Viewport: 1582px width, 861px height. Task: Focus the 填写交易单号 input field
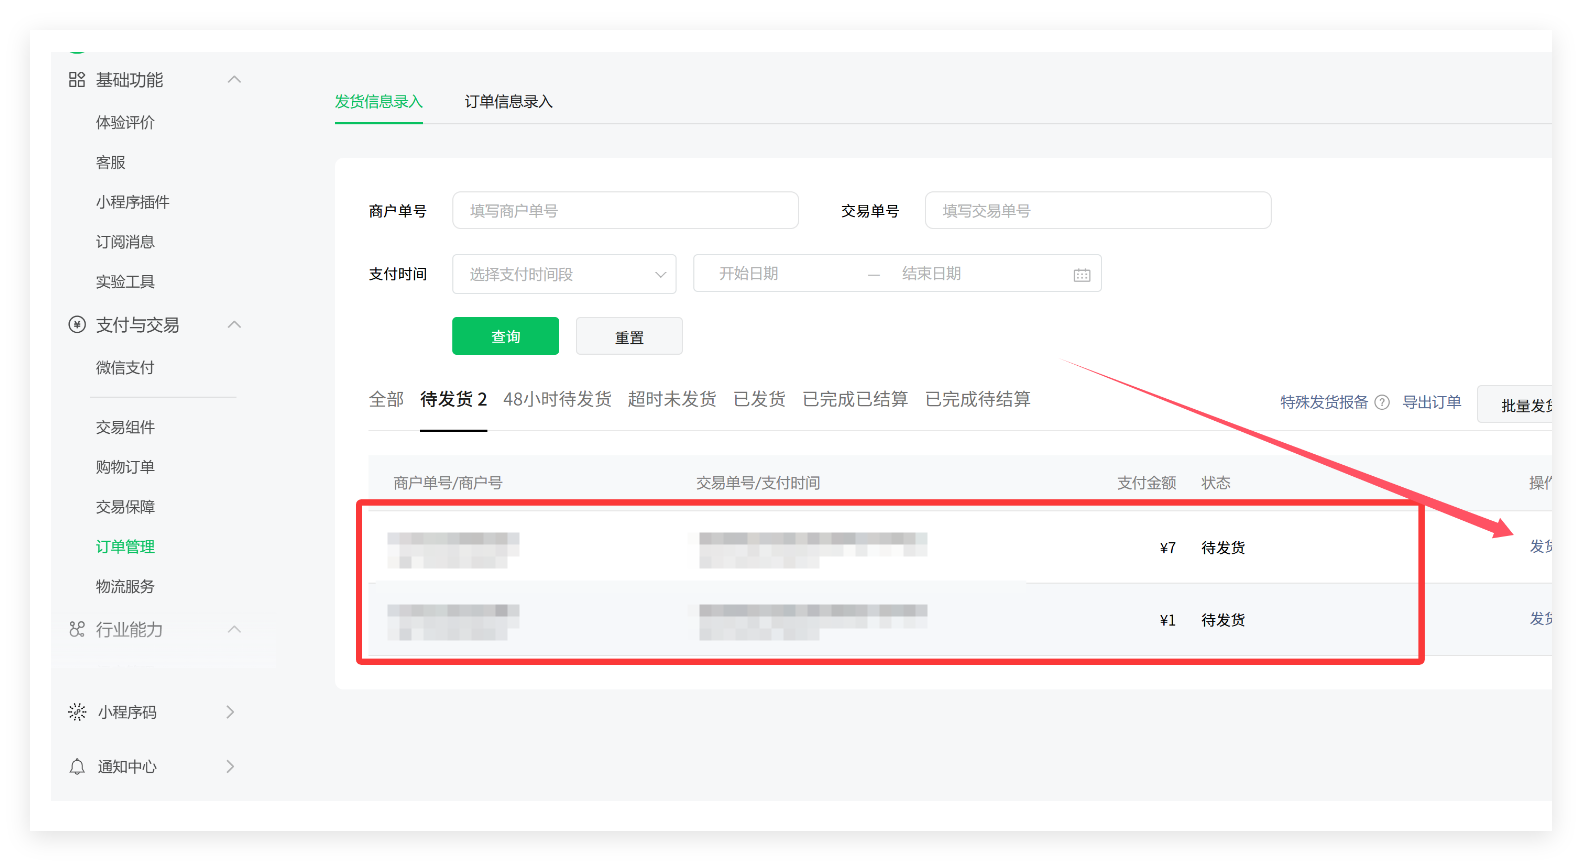coord(1098,210)
